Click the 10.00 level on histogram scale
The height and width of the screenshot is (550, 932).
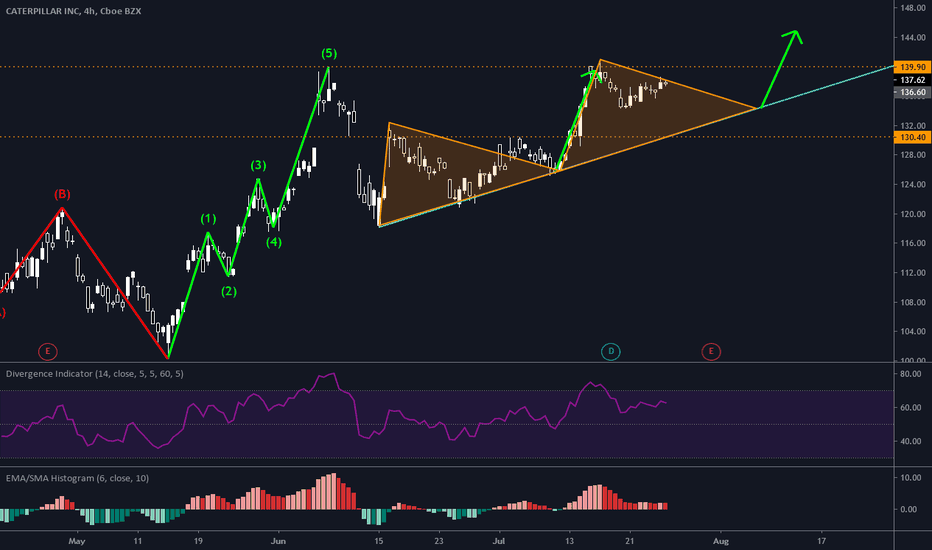coord(911,478)
